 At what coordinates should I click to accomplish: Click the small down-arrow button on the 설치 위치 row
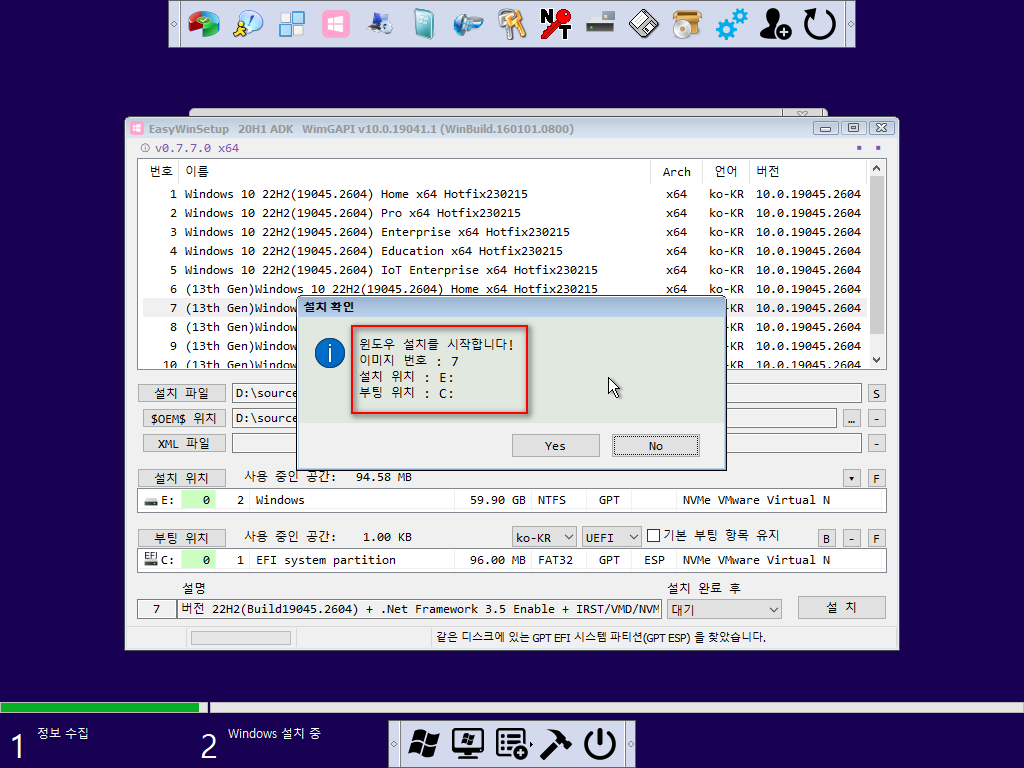click(851, 479)
